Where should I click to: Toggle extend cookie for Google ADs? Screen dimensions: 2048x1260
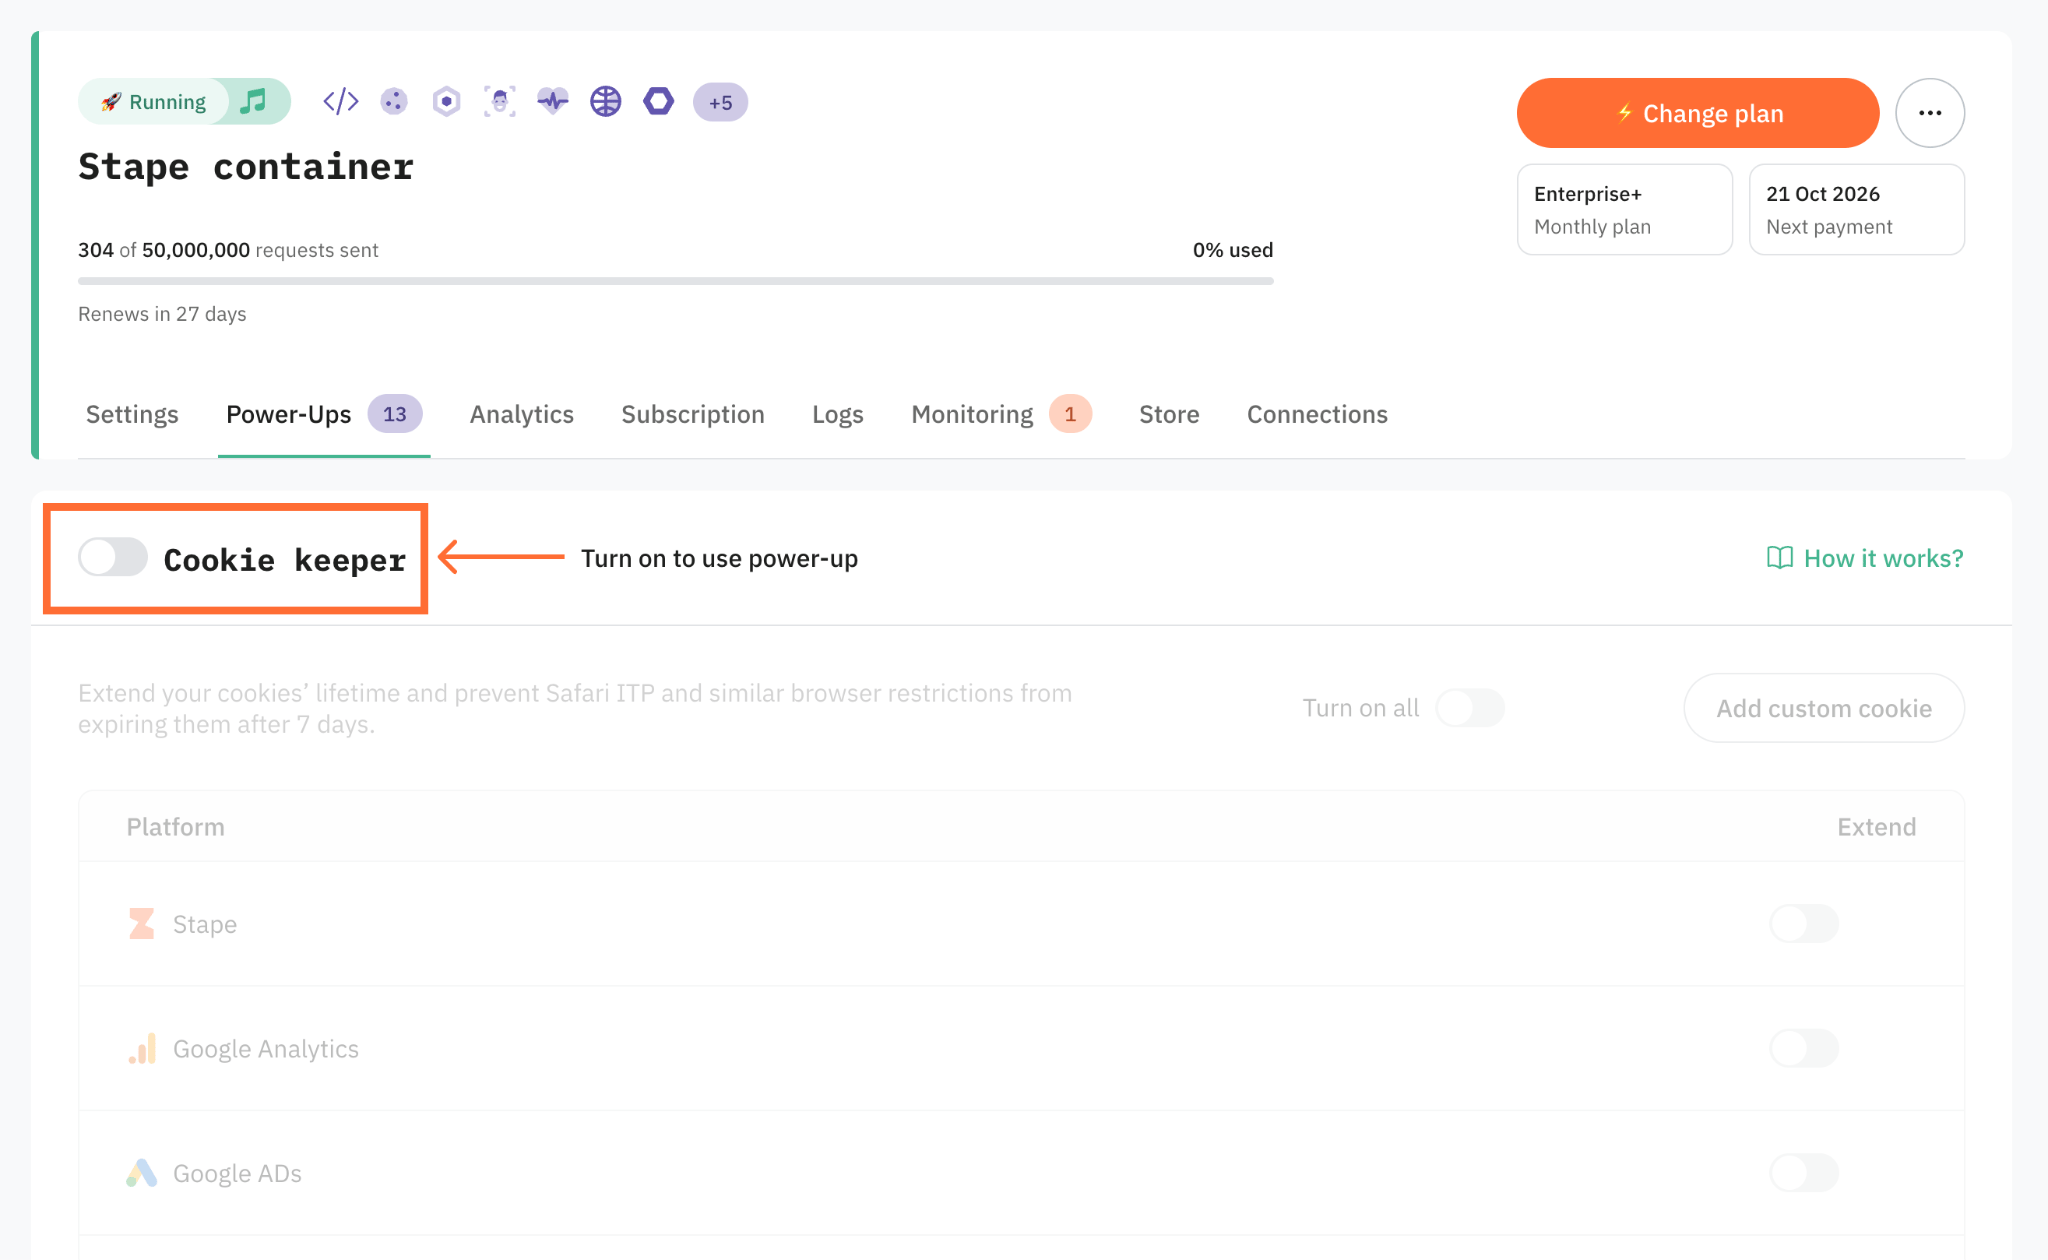click(x=1804, y=1173)
